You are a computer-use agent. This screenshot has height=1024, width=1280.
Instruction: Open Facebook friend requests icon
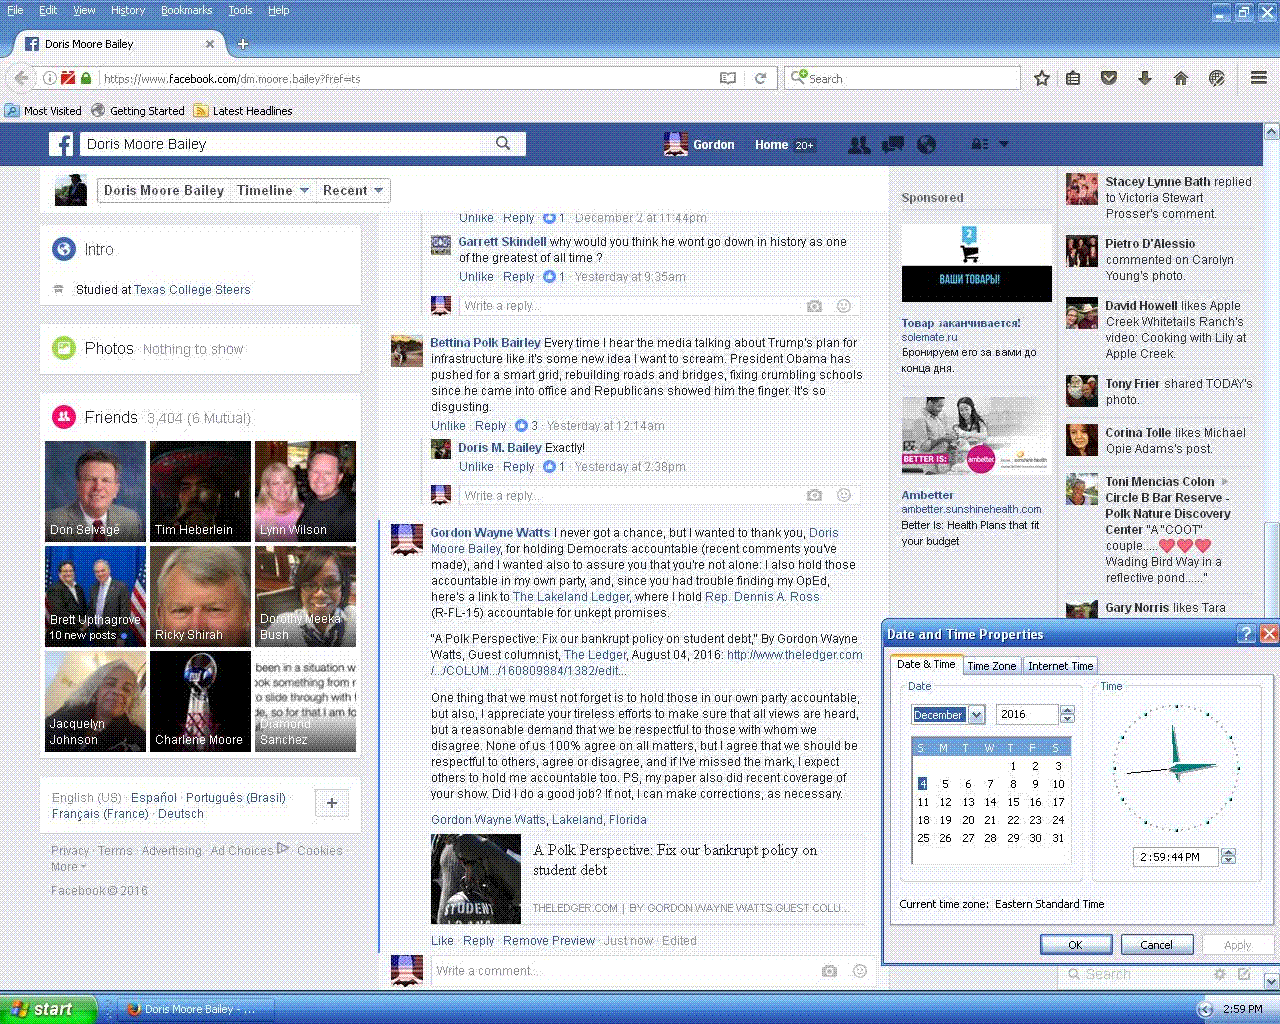(x=858, y=145)
